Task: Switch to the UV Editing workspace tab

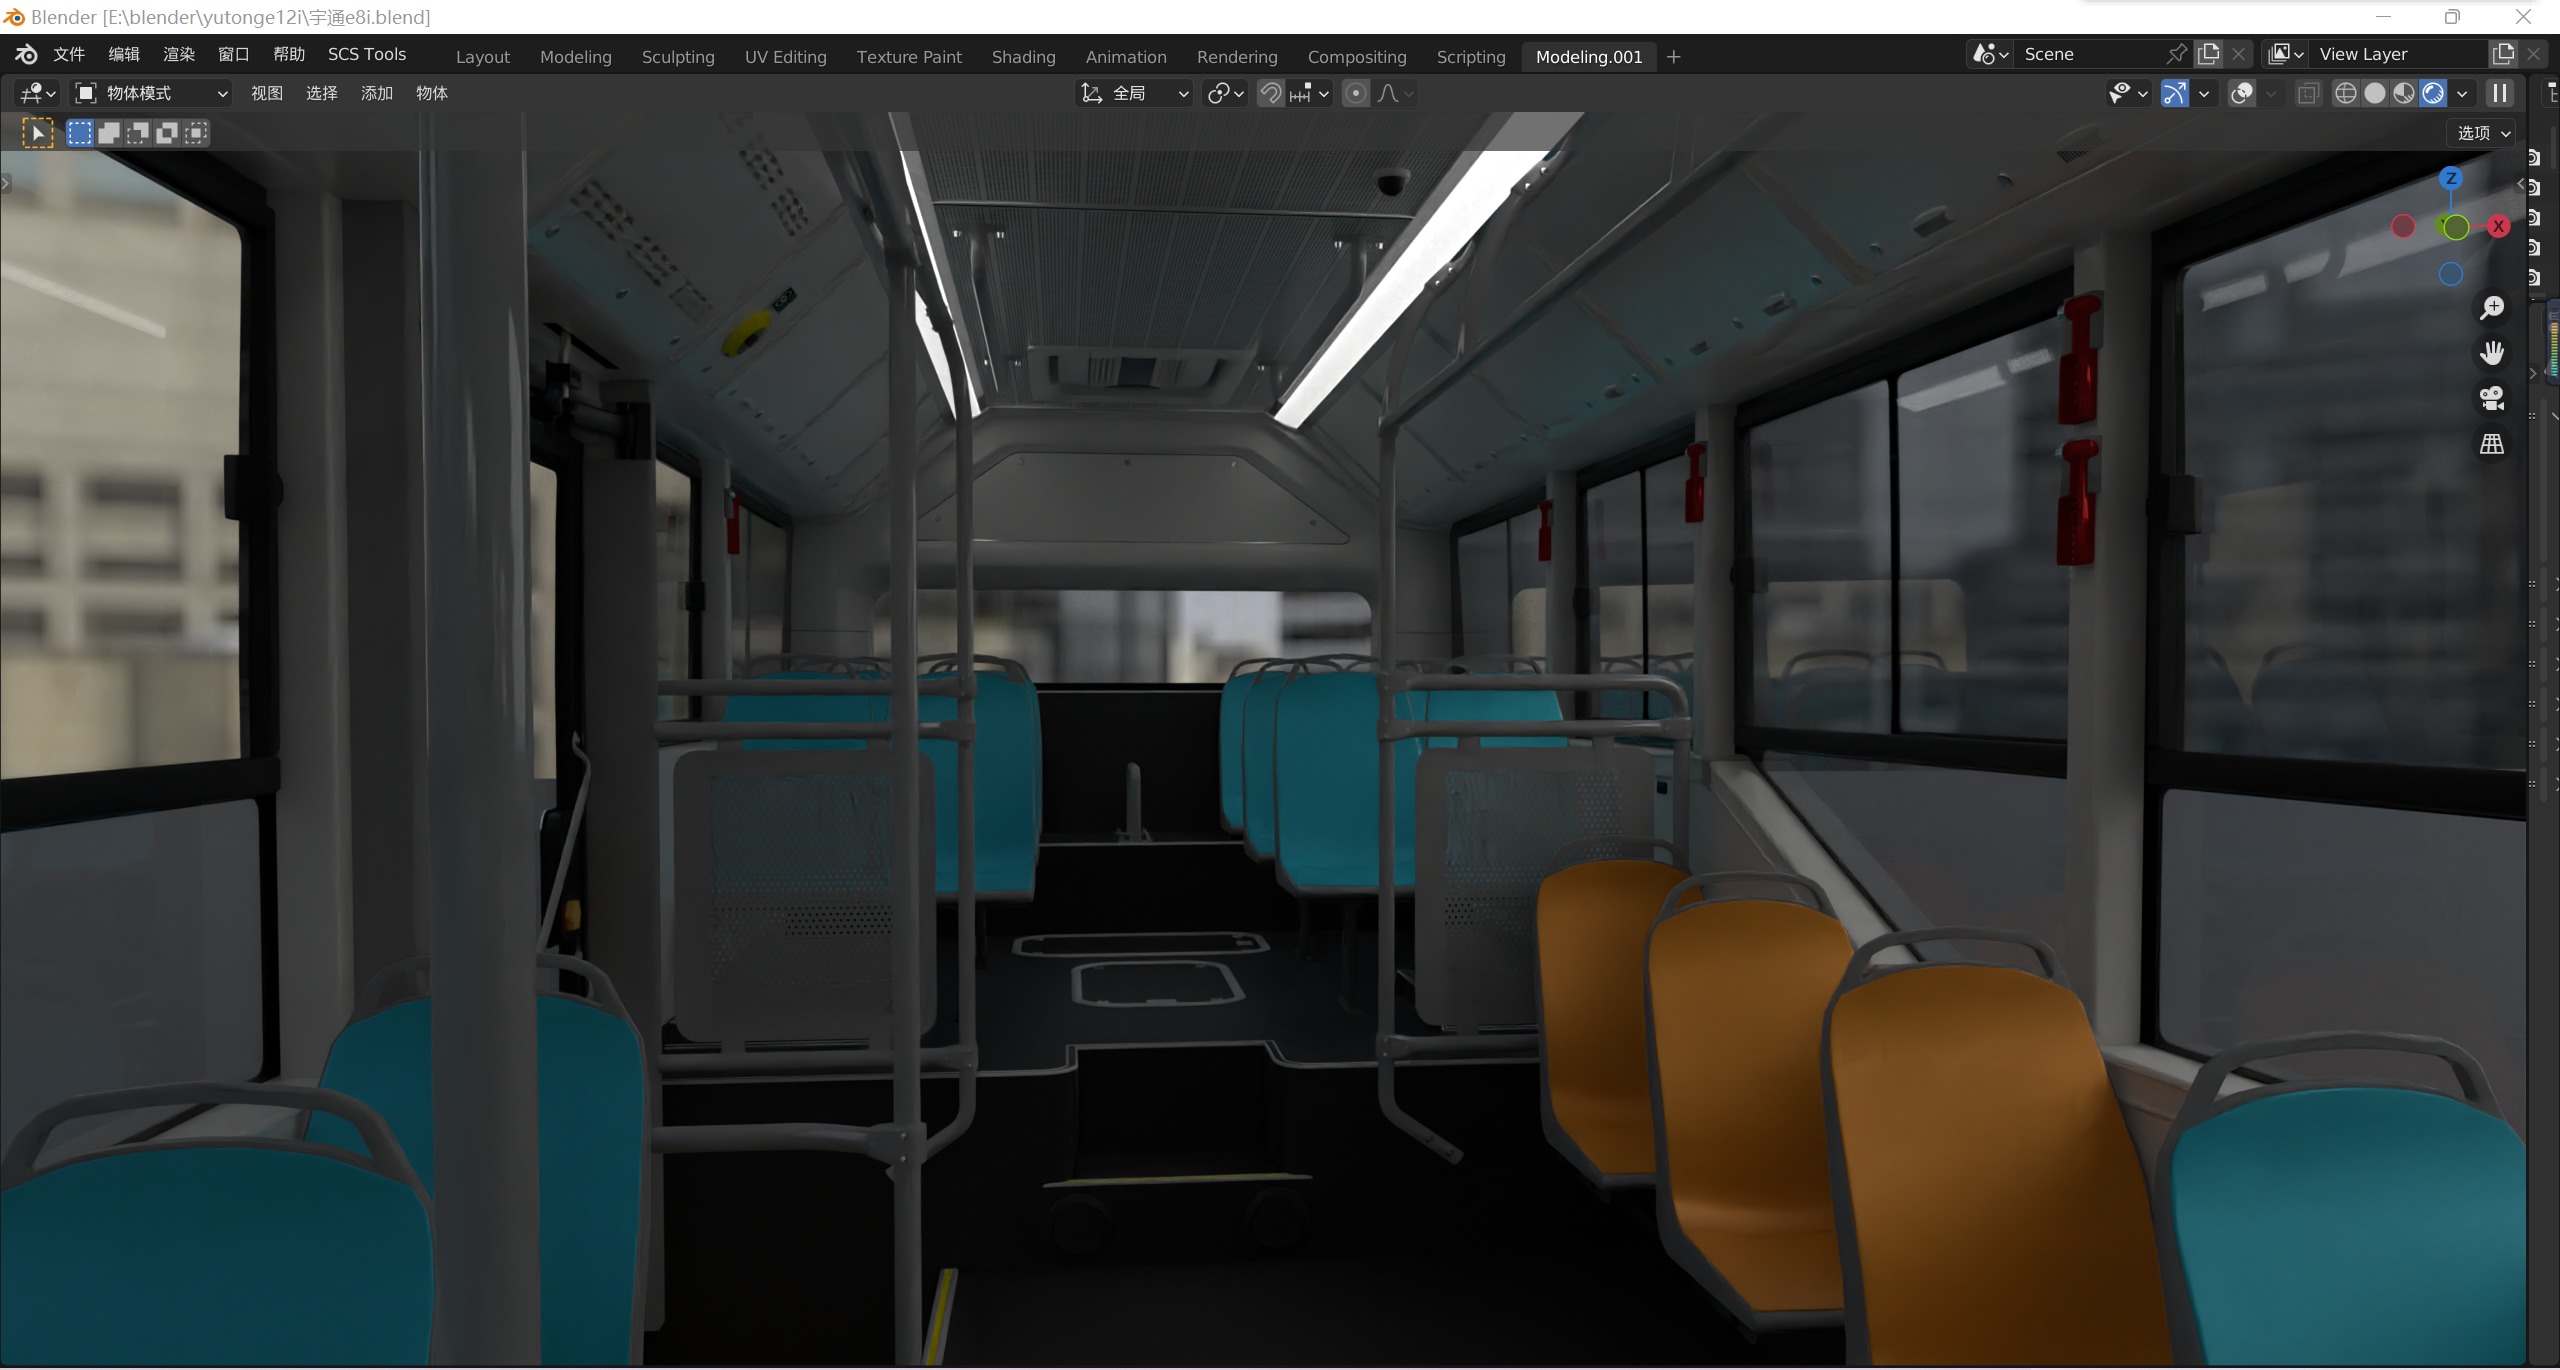Action: (786, 57)
